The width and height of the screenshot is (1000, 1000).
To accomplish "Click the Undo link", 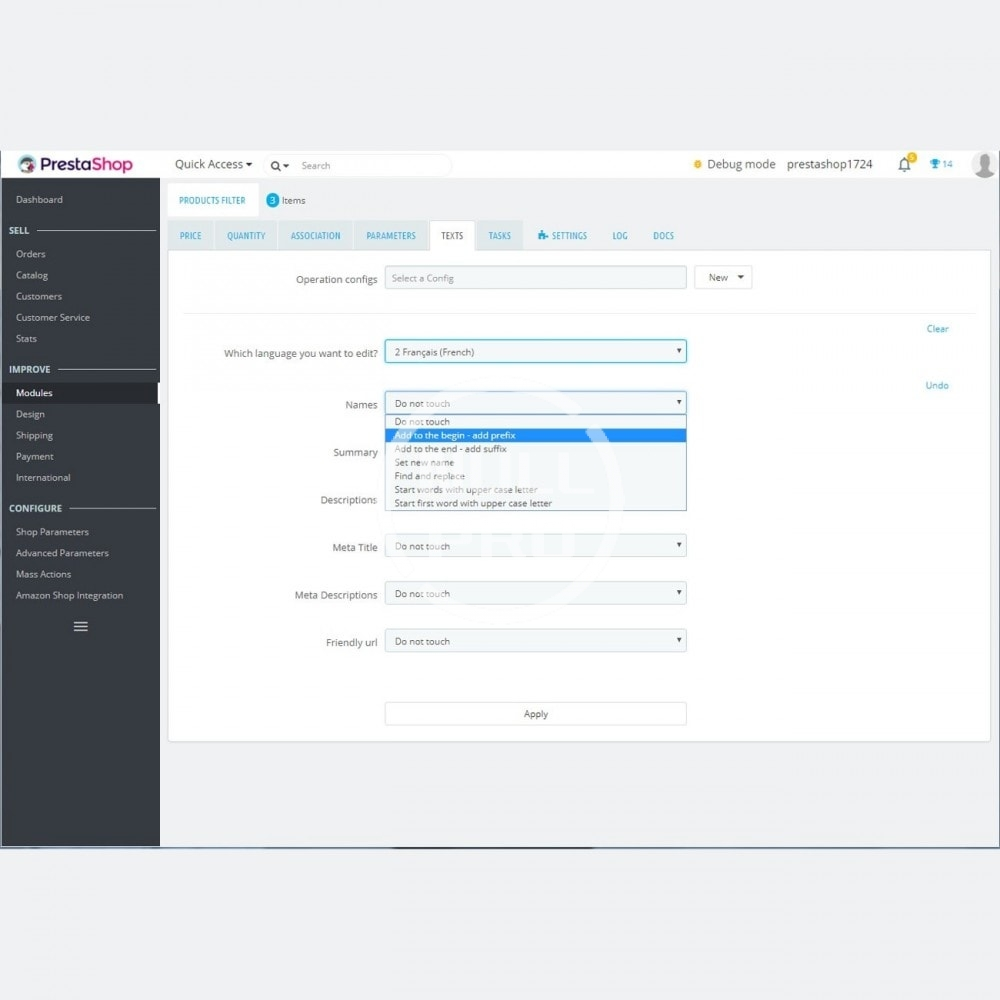I will click(937, 385).
